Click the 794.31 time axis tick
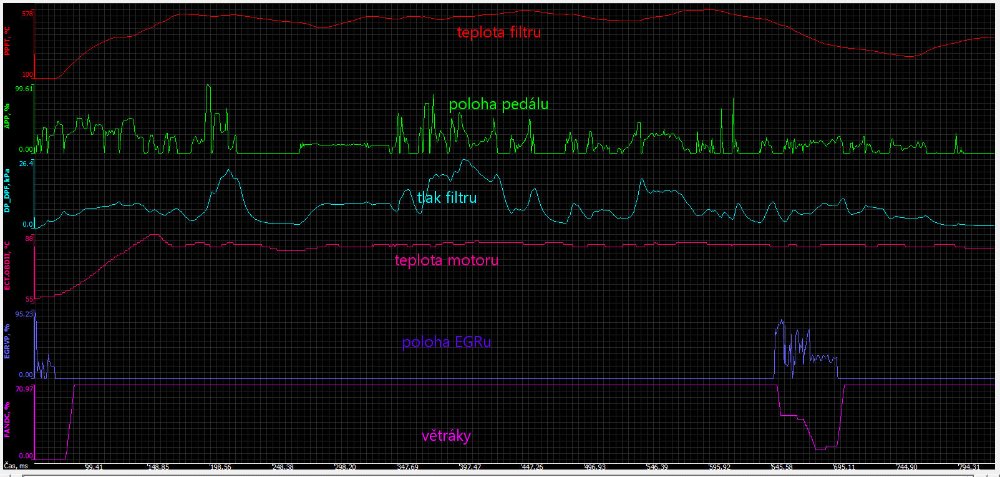1000x477 pixels. click(968, 466)
